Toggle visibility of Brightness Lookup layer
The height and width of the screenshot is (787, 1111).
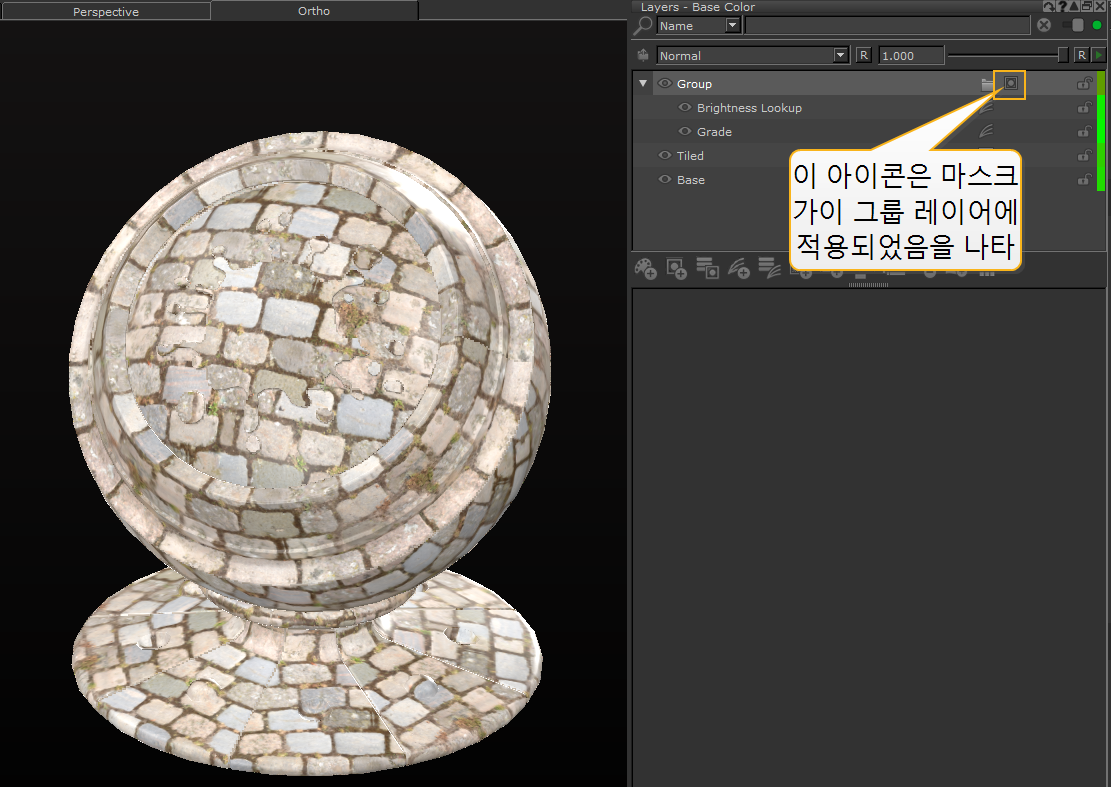(685, 108)
